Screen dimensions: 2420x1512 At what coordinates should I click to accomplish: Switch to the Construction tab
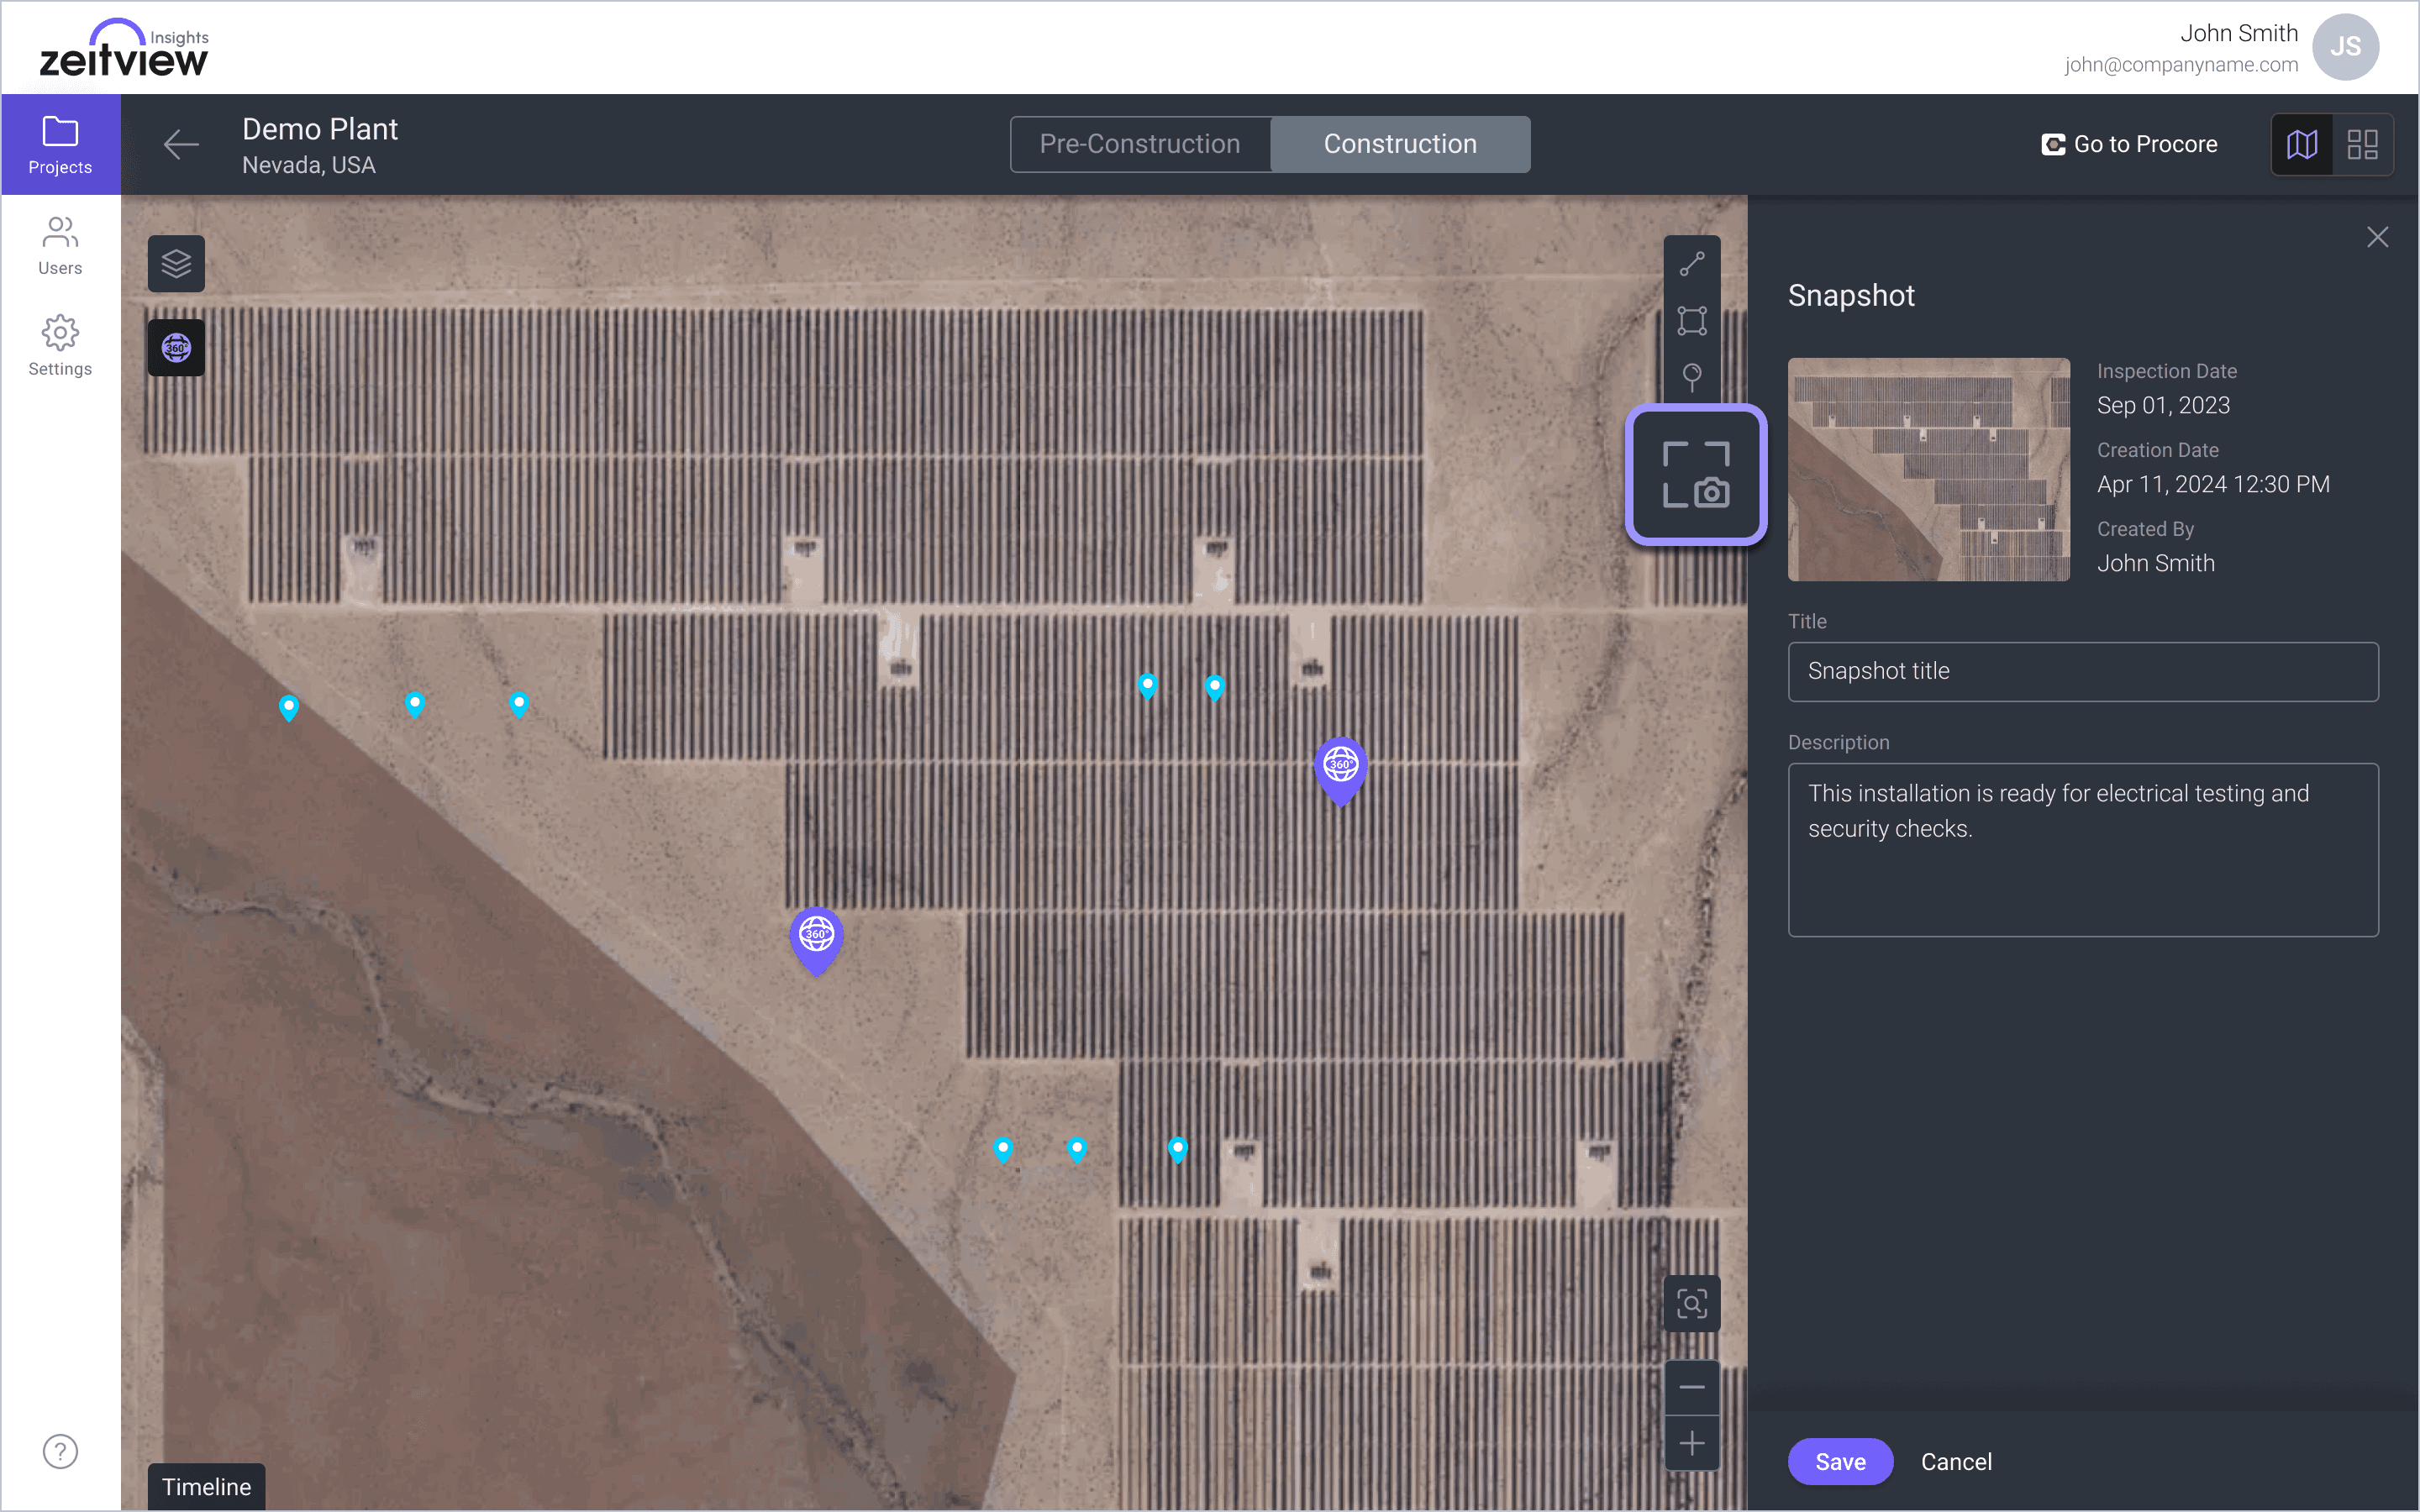point(1400,144)
